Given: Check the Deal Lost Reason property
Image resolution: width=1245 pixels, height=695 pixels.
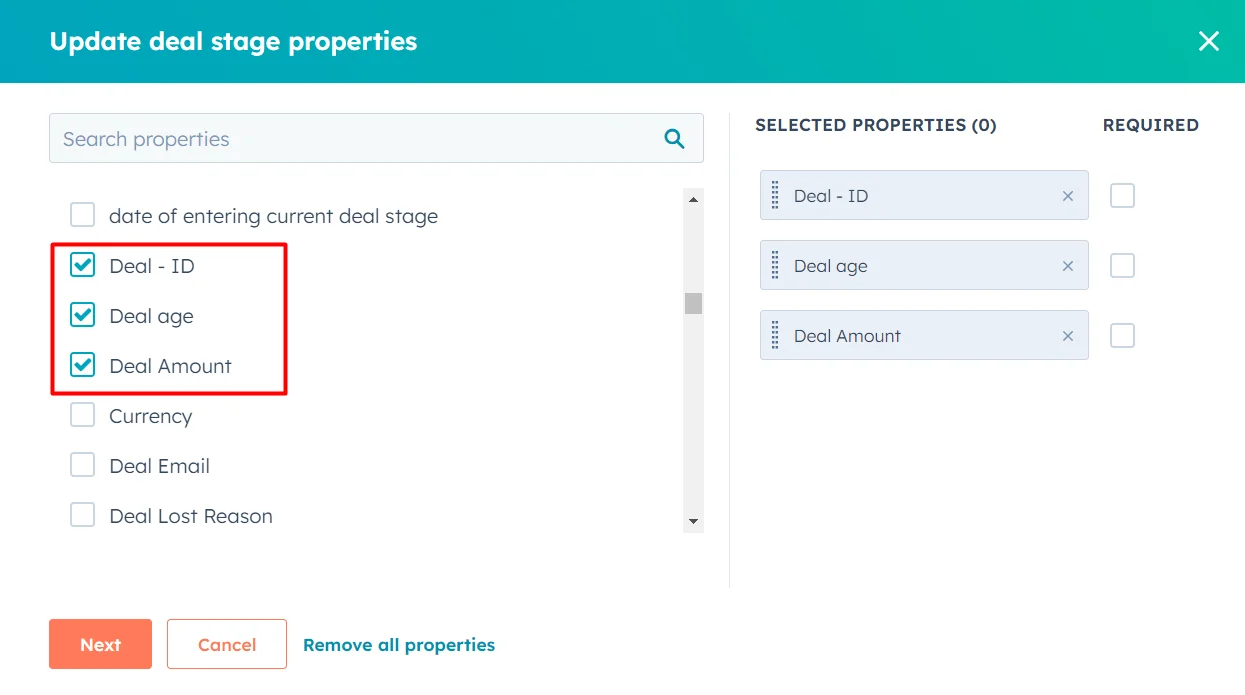Looking at the screenshot, I should pyautogui.click(x=82, y=515).
